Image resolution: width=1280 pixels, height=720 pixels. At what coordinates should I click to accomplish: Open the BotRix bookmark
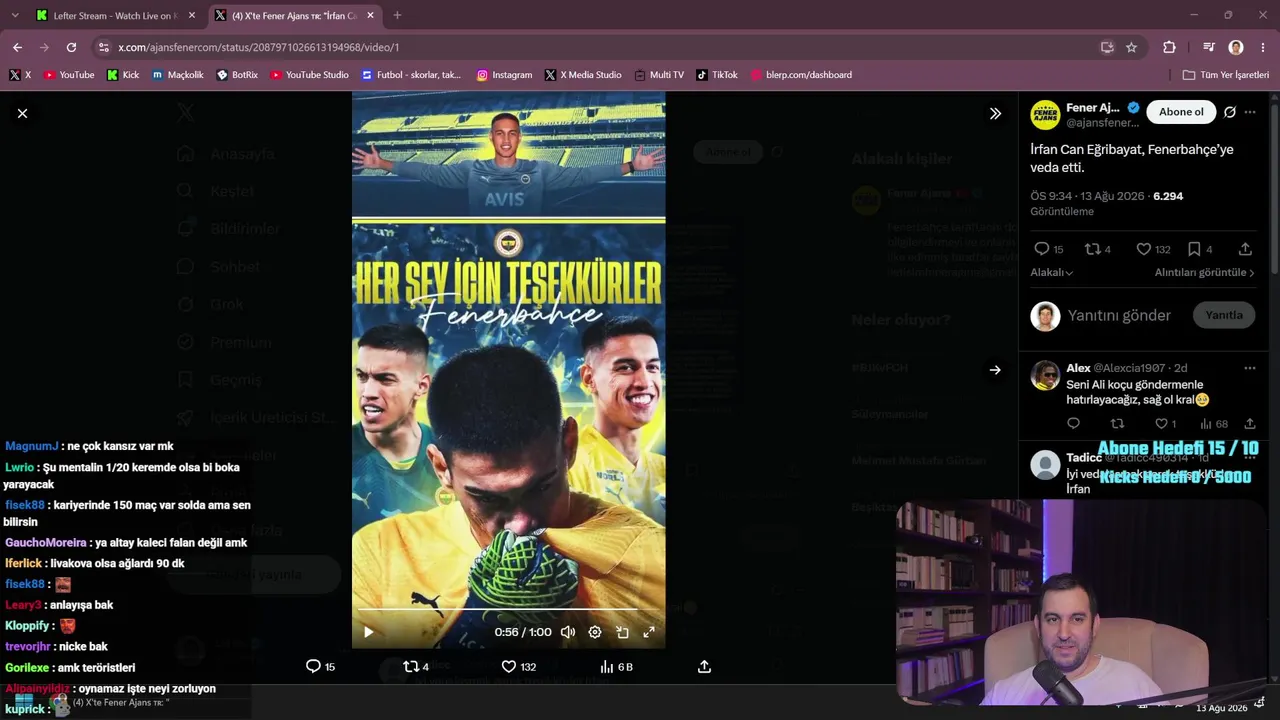coord(237,75)
